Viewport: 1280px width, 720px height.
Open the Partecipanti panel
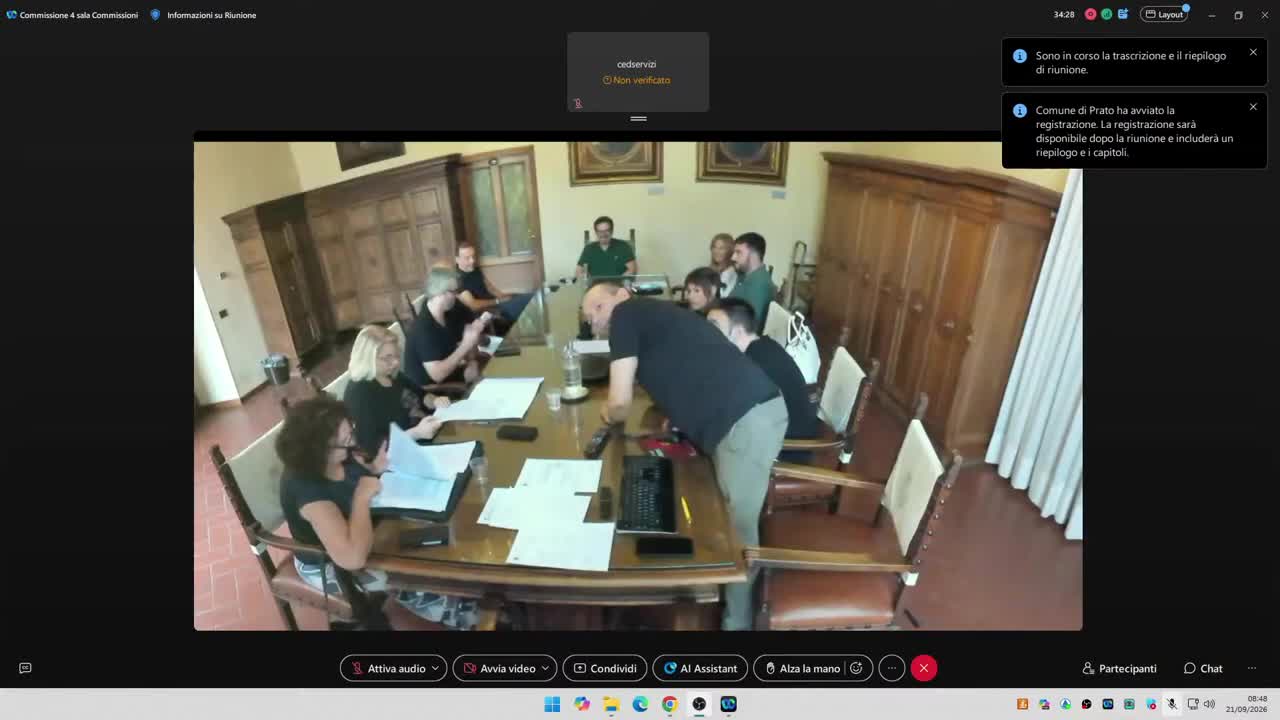[1119, 668]
